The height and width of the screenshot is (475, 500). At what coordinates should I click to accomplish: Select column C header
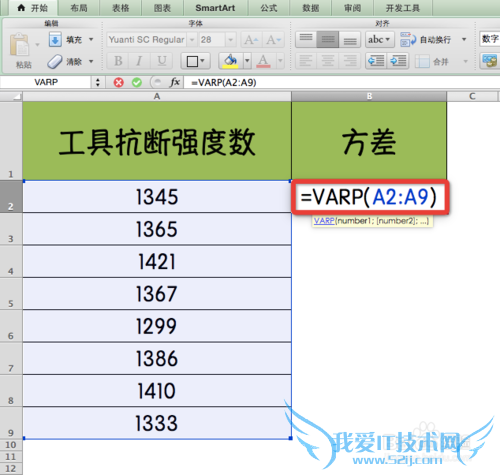tap(472, 96)
